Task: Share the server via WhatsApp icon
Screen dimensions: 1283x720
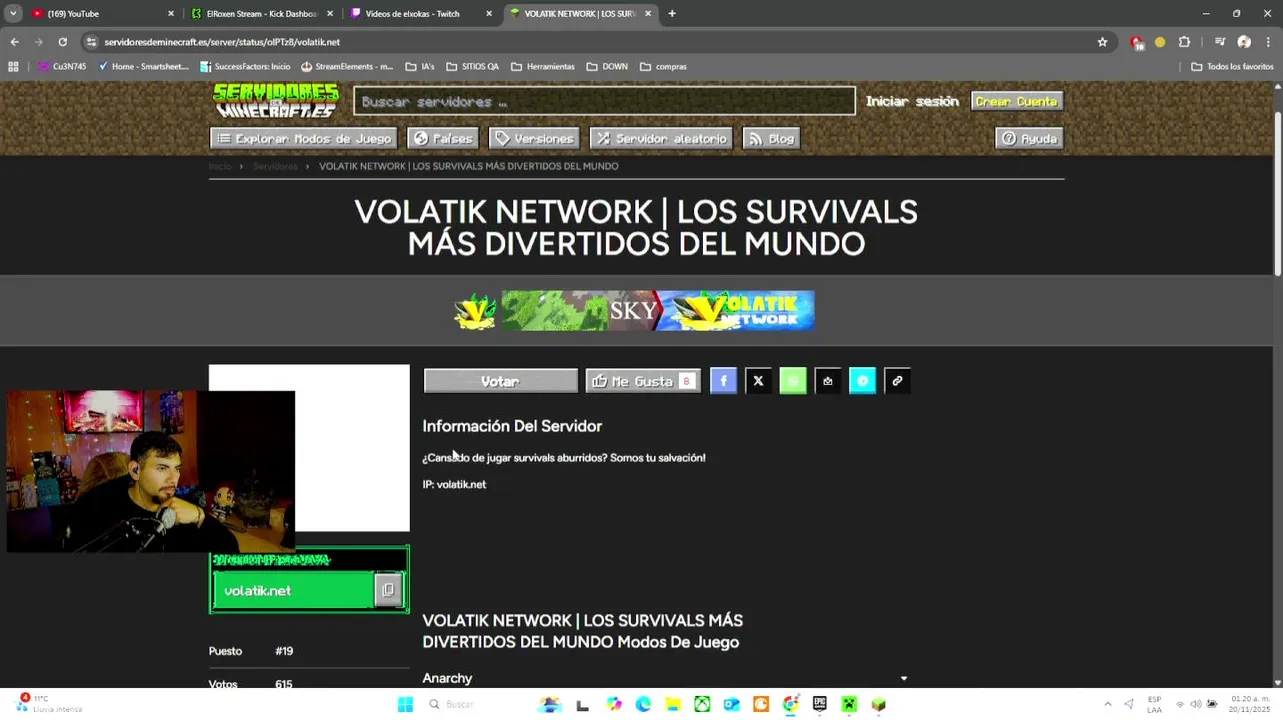Action: click(x=793, y=381)
